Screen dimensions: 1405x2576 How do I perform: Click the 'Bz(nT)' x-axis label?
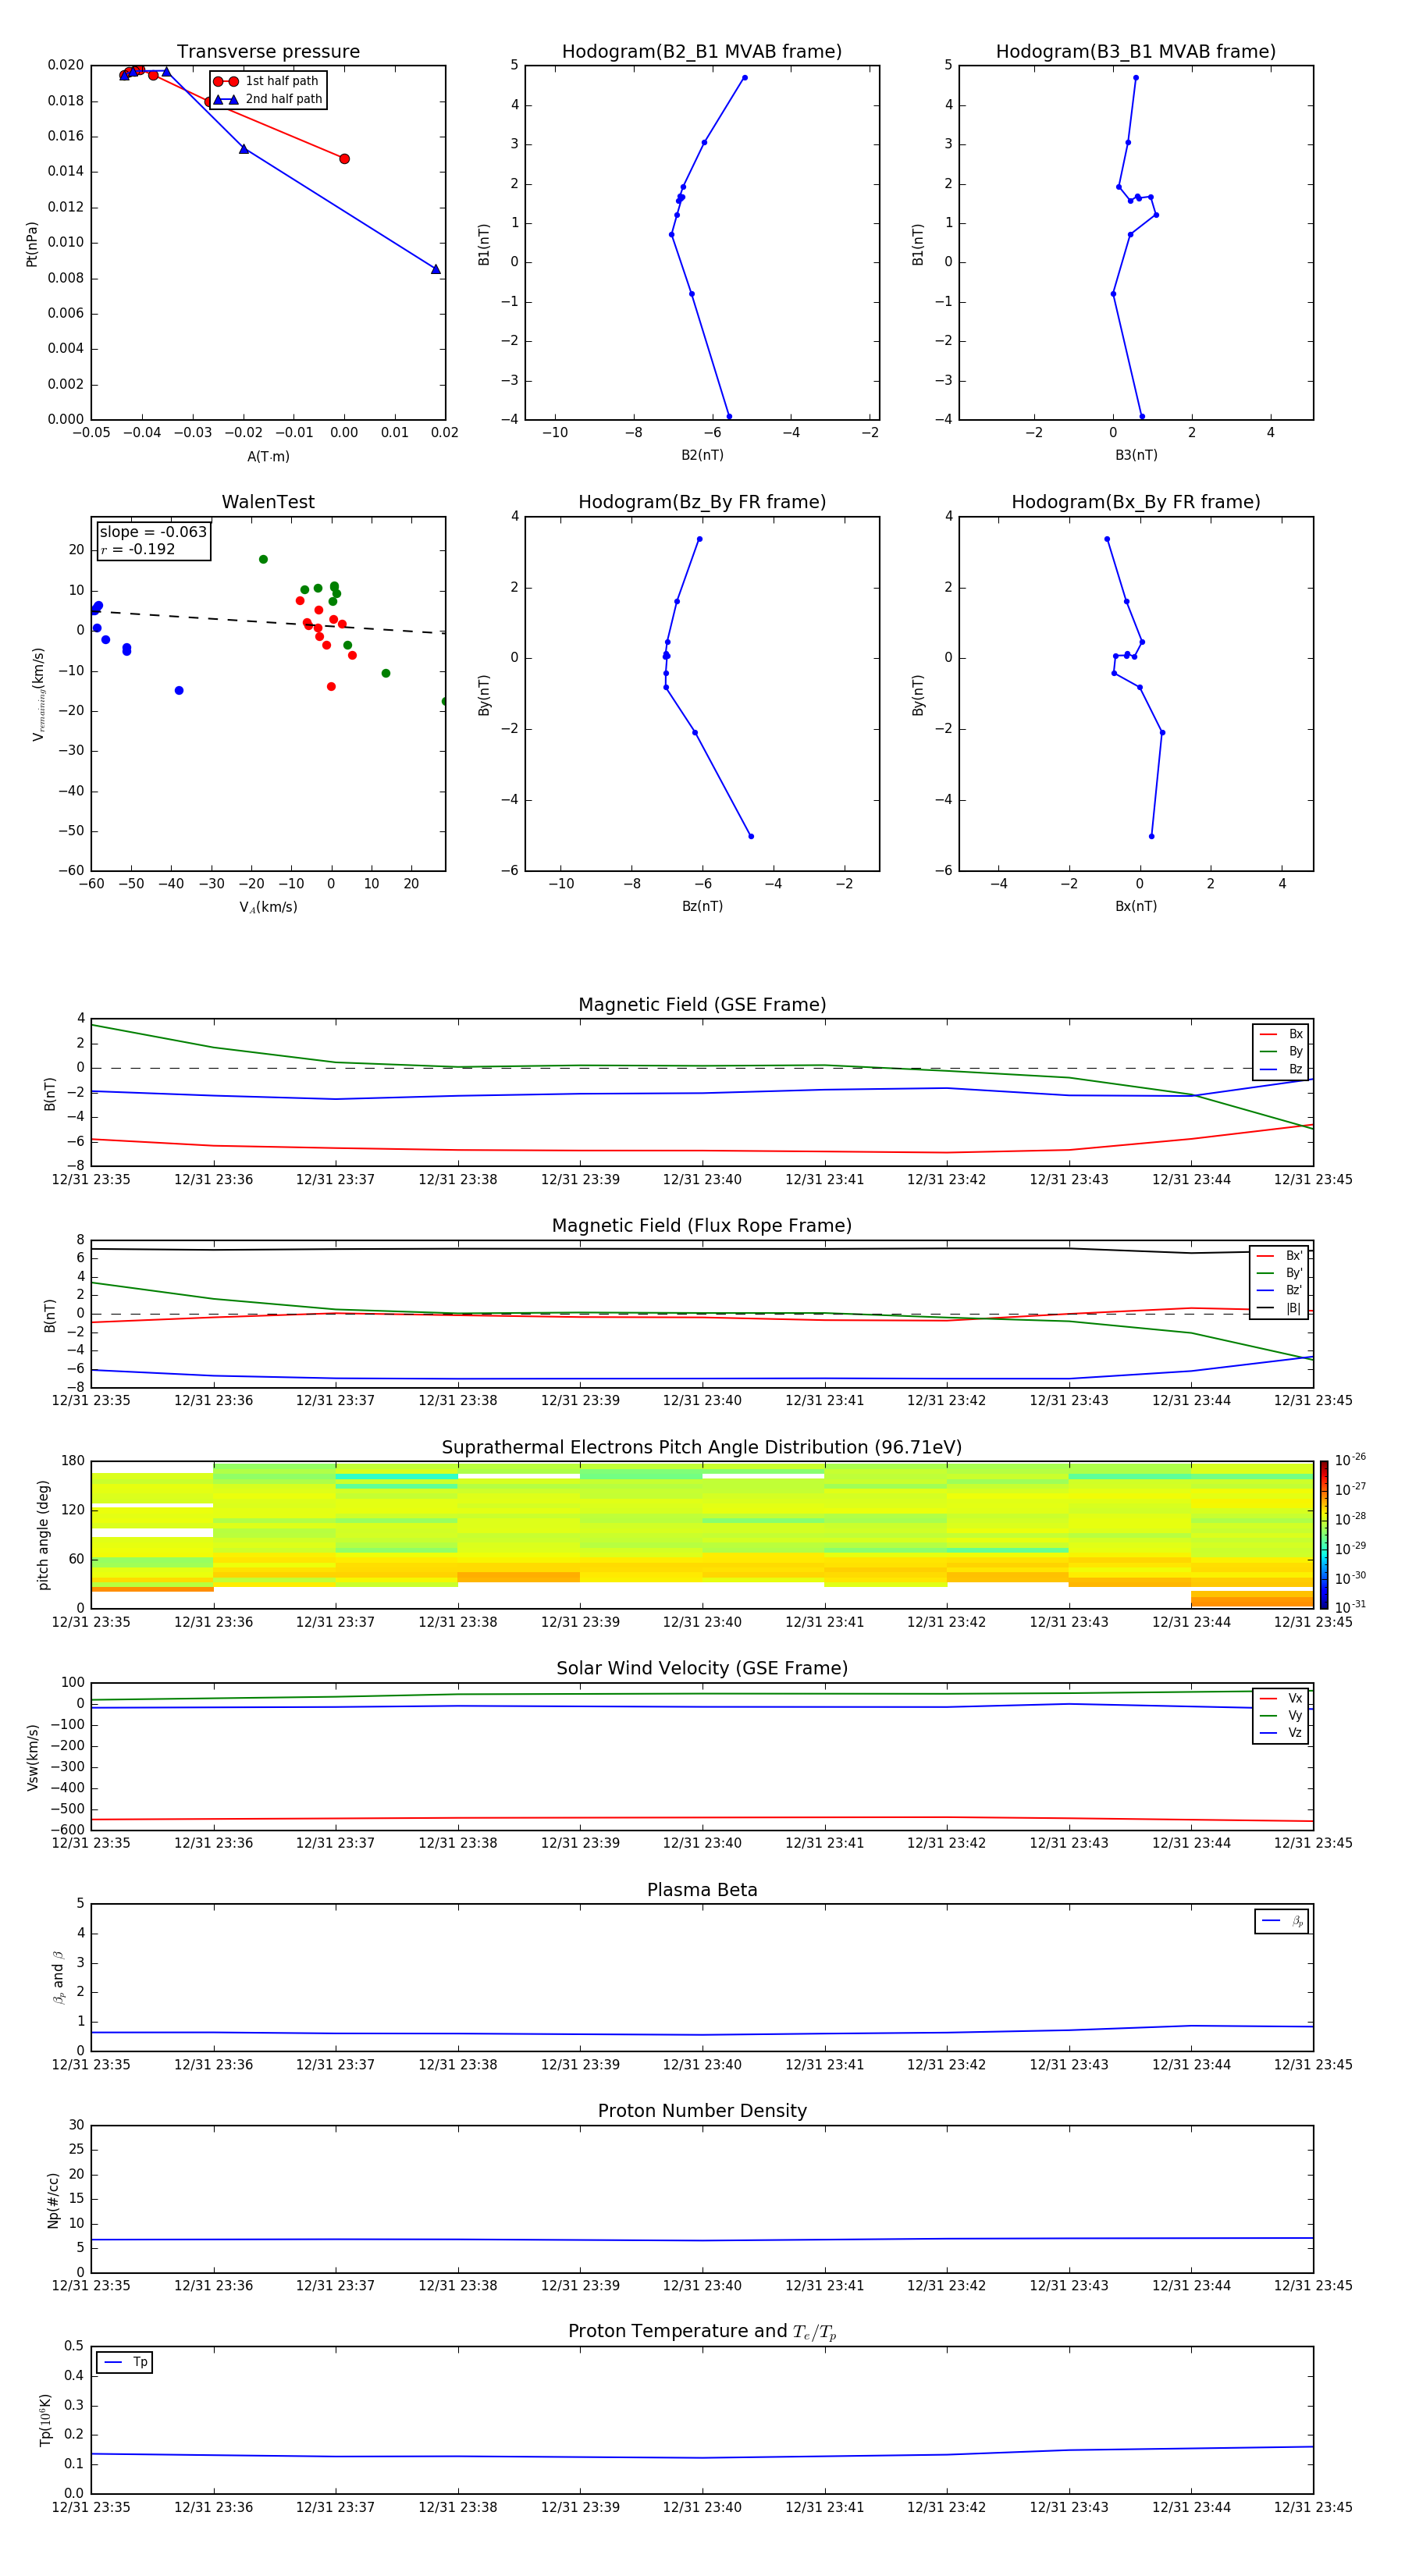click(x=702, y=907)
